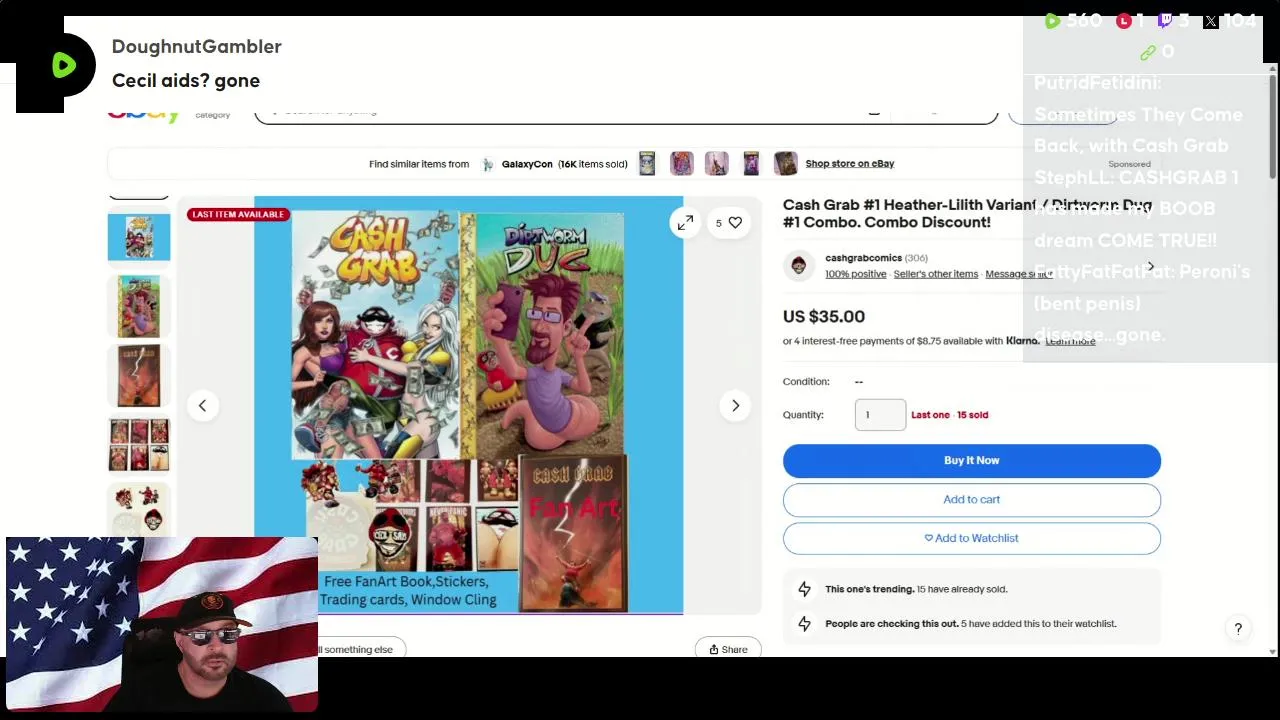Click the green link icon in overlay
Viewport: 1280px width, 720px height.
coord(1148,52)
